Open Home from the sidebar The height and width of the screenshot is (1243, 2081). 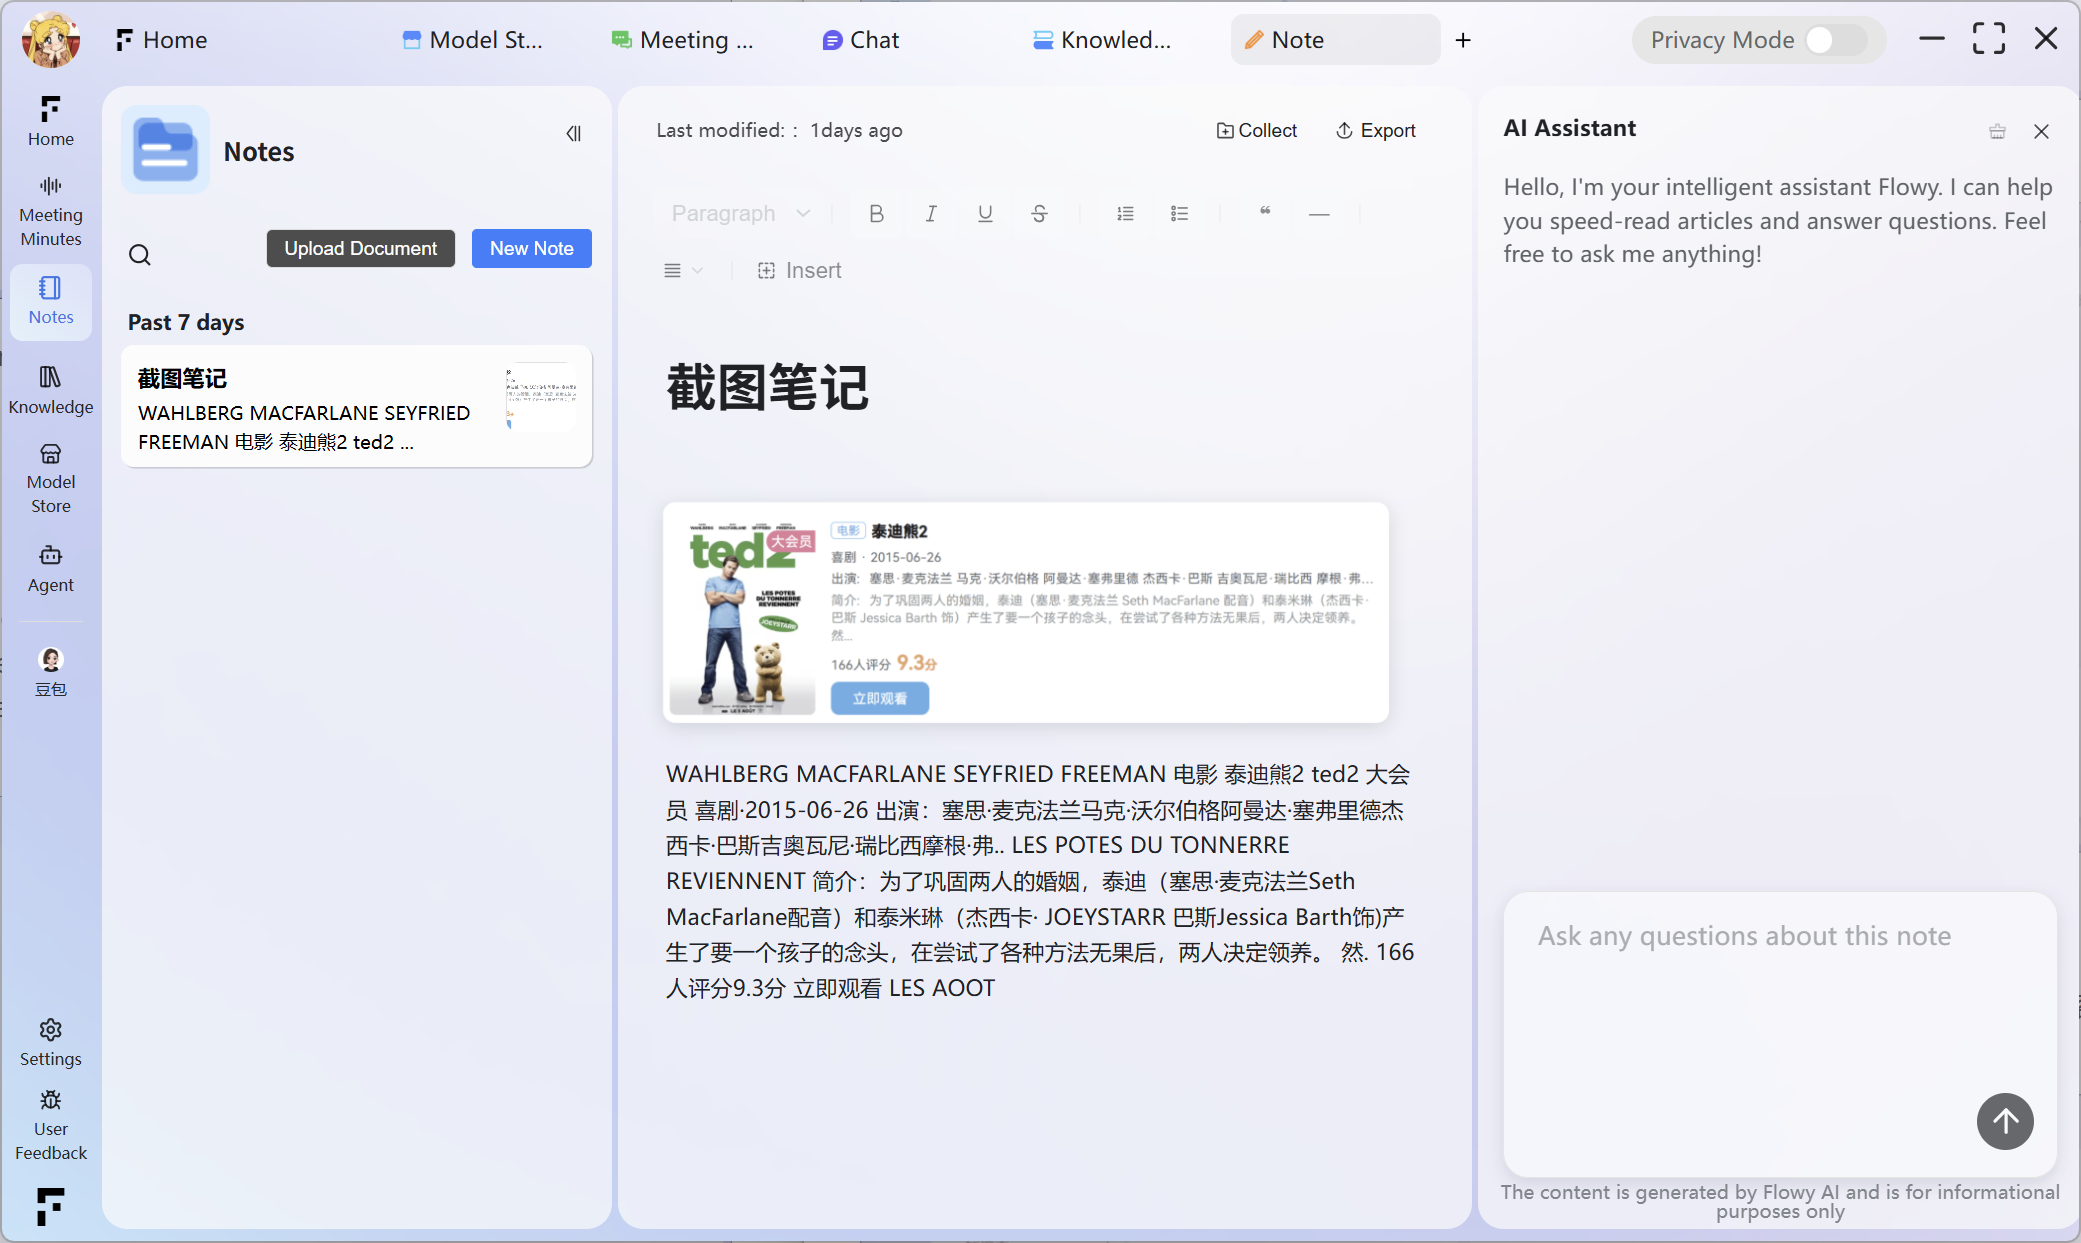tap(50, 120)
